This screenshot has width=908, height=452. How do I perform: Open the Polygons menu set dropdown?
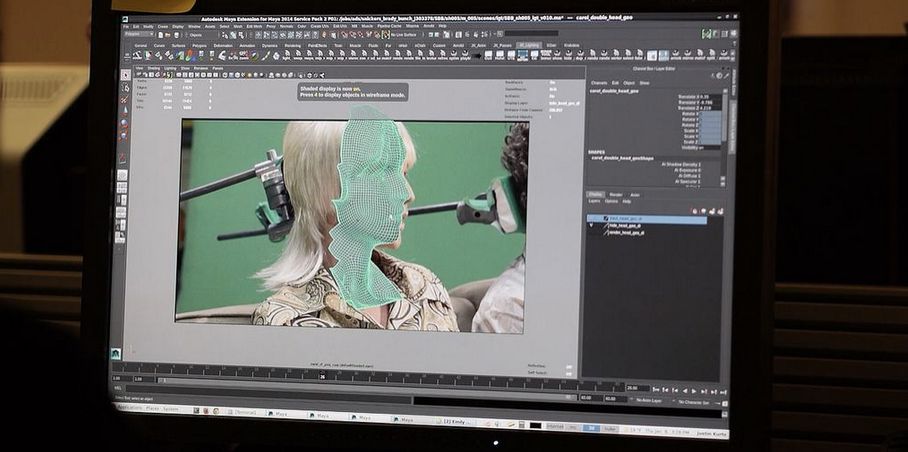coord(140,34)
